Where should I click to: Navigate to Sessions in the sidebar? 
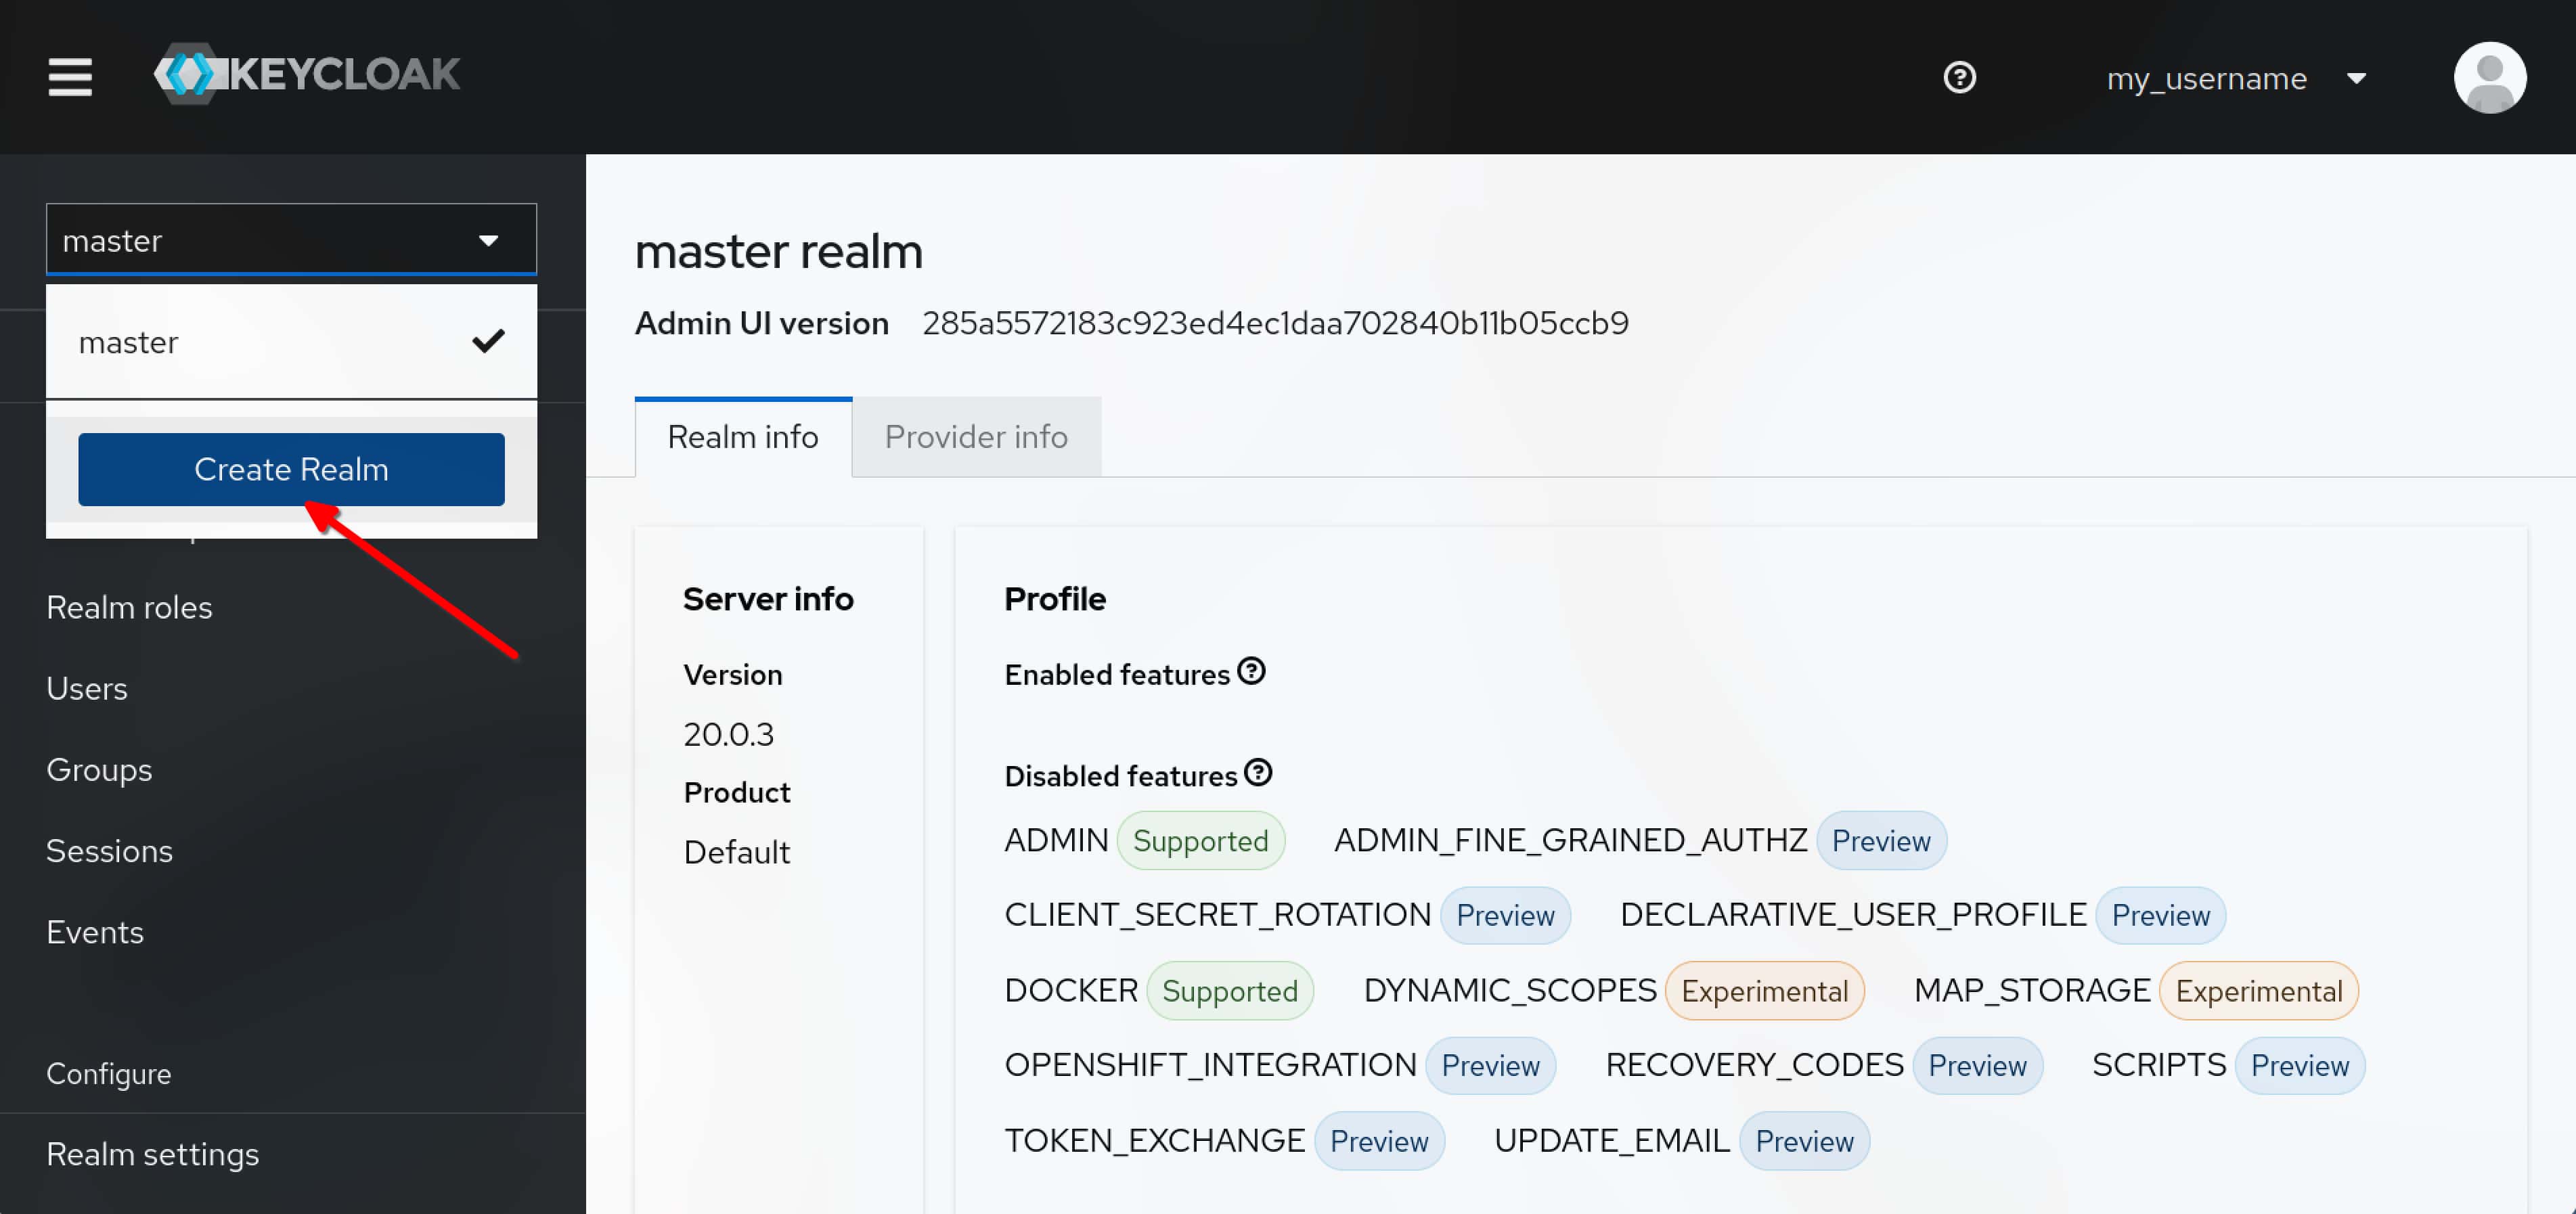tap(109, 850)
